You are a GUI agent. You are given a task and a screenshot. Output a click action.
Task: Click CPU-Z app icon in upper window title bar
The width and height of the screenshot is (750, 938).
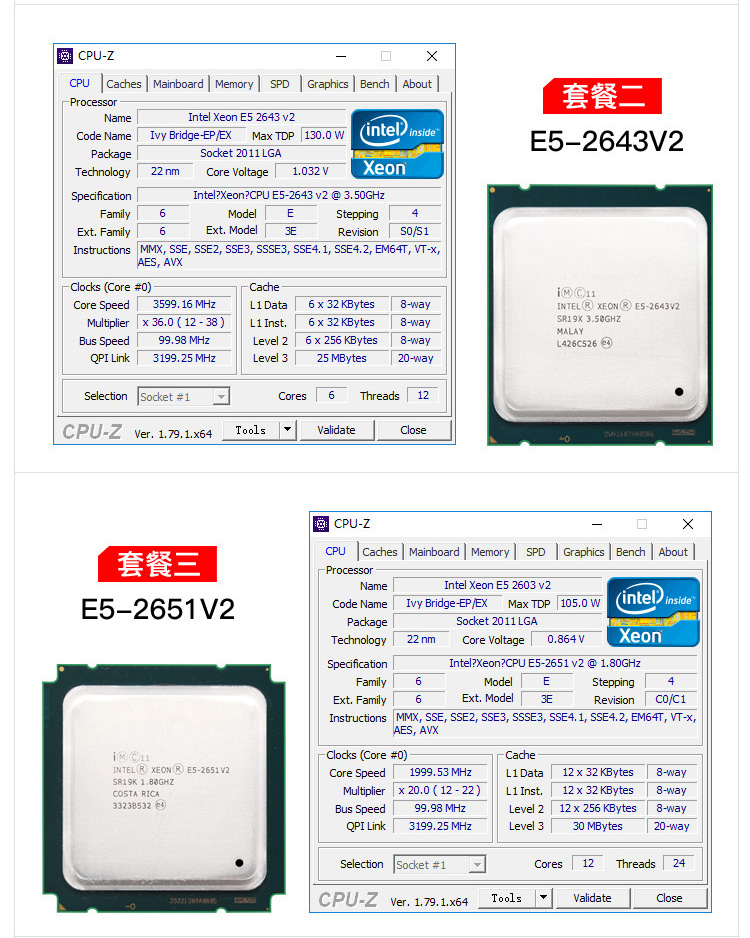tap(65, 56)
